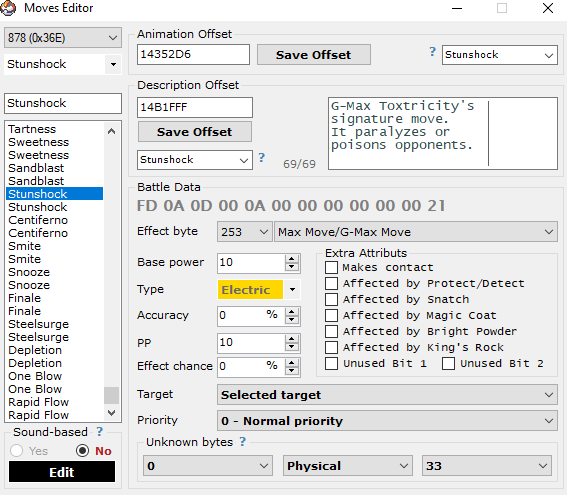This screenshot has width=567, height=495.
Task: Select the first Sandblast list entry
Action: coord(55,168)
